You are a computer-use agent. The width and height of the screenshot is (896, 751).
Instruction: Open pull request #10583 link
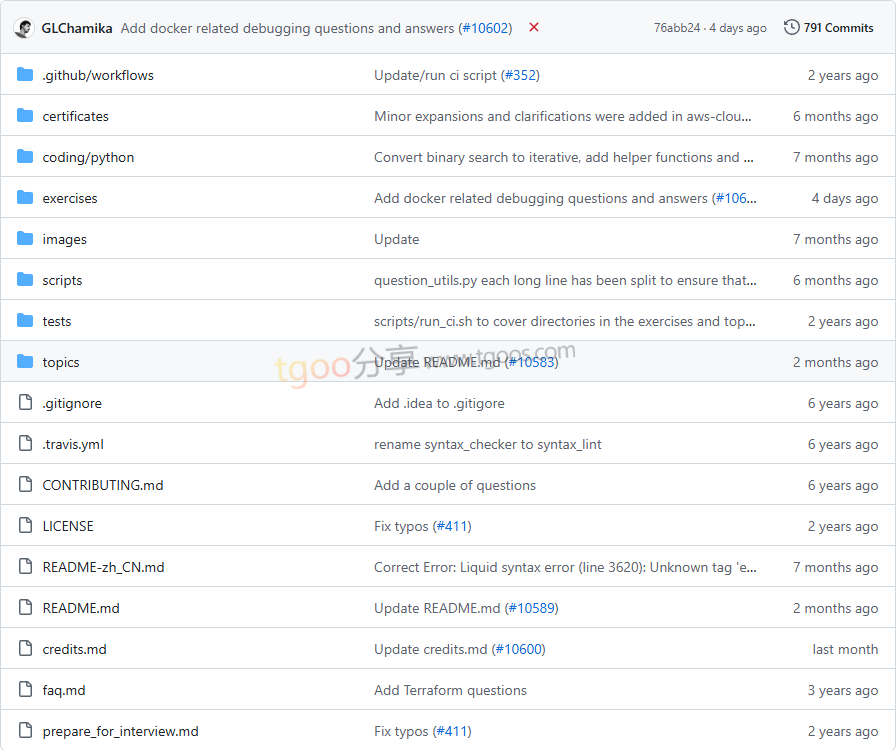click(531, 362)
